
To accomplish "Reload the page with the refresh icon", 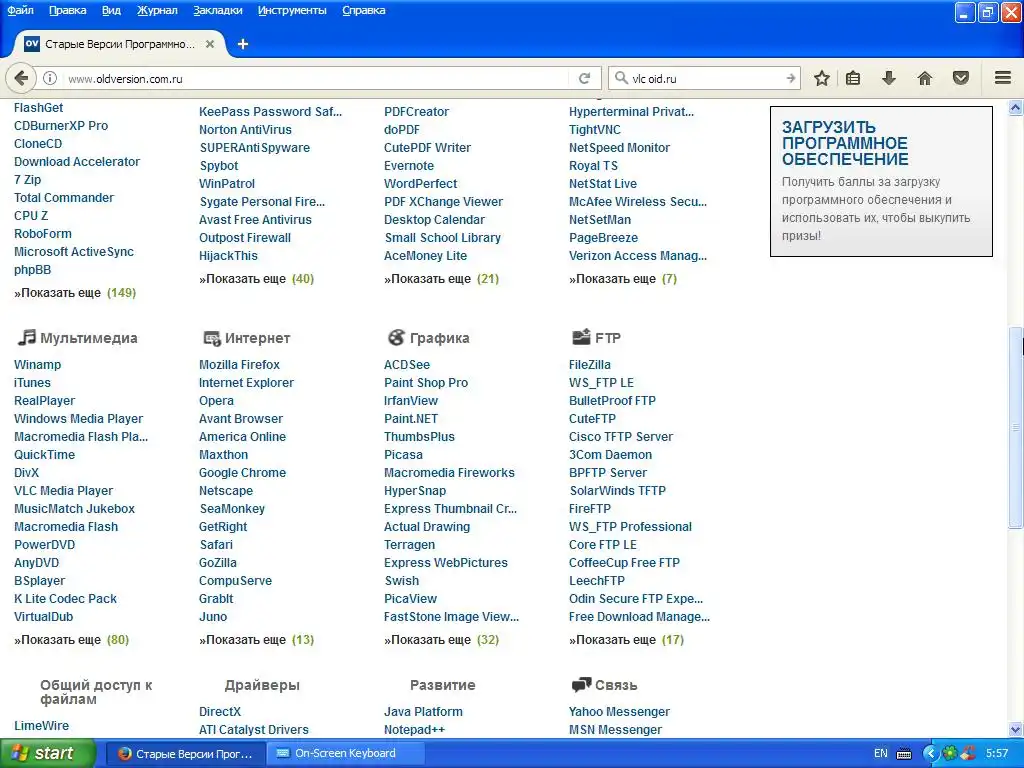I will pyautogui.click(x=584, y=78).
